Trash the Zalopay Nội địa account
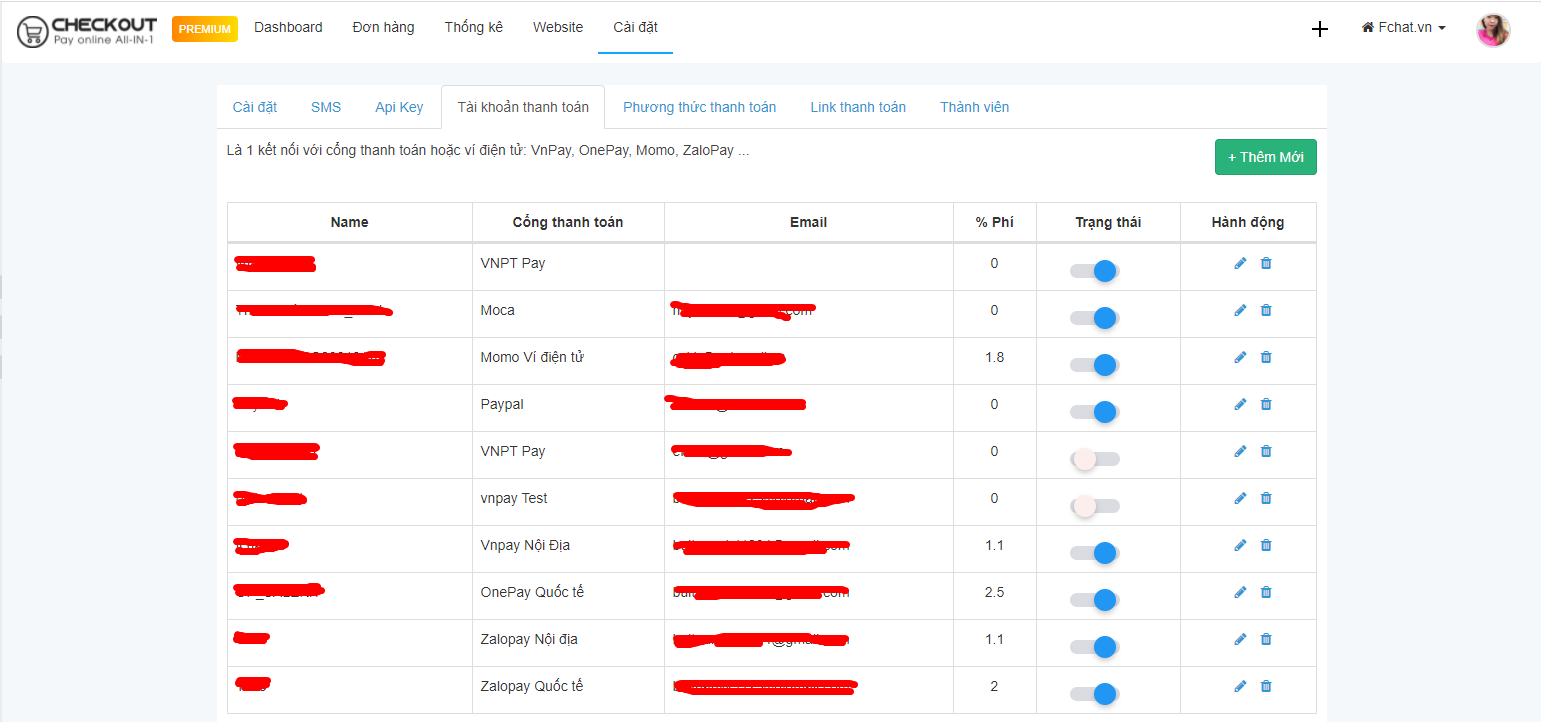Viewport: 1541px width, 722px height. coord(1266,639)
